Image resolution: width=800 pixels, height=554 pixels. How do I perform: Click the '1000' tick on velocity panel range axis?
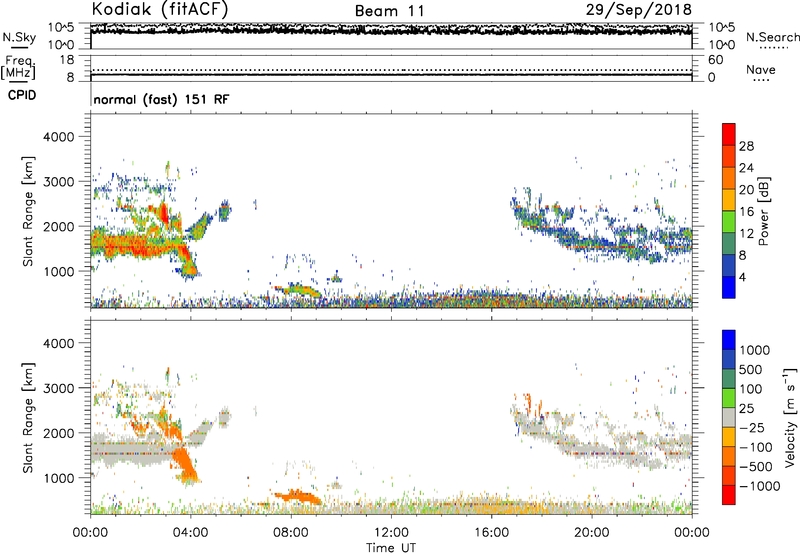pyautogui.click(x=59, y=478)
